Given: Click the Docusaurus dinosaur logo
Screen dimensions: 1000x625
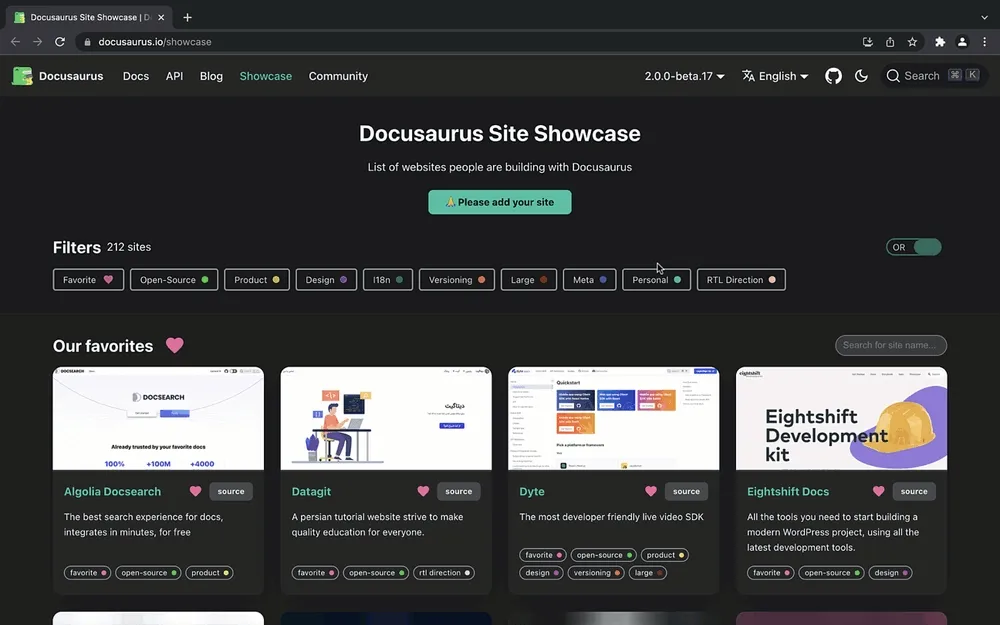Looking at the screenshot, I should point(22,76).
